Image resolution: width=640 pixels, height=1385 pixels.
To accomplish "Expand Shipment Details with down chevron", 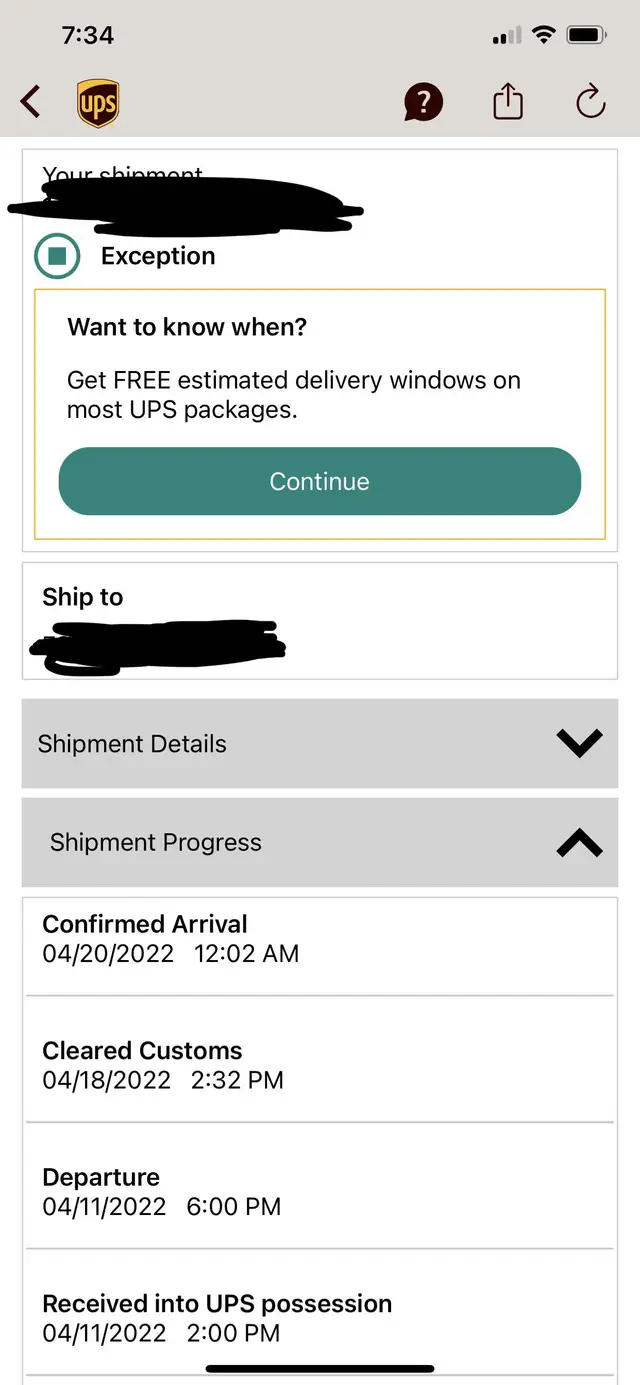I will [579, 743].
